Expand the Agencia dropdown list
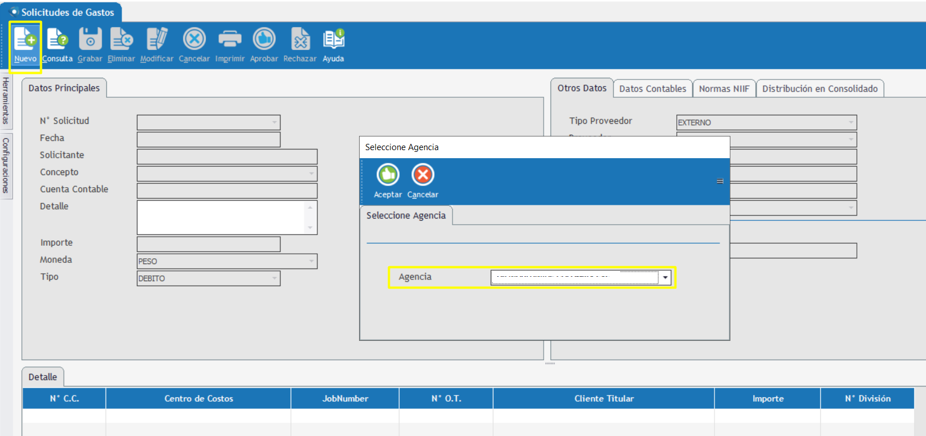Viewport: 926px width, 436px height. click(665, 278)
